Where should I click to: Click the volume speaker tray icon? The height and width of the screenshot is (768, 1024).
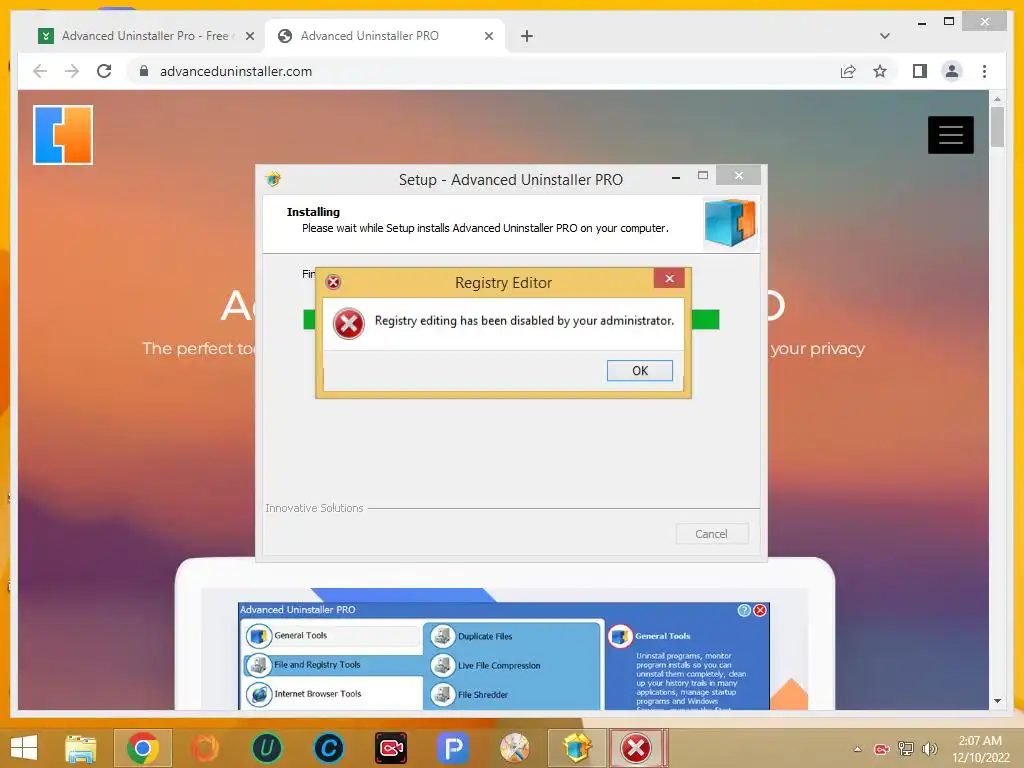pos(929,748)
